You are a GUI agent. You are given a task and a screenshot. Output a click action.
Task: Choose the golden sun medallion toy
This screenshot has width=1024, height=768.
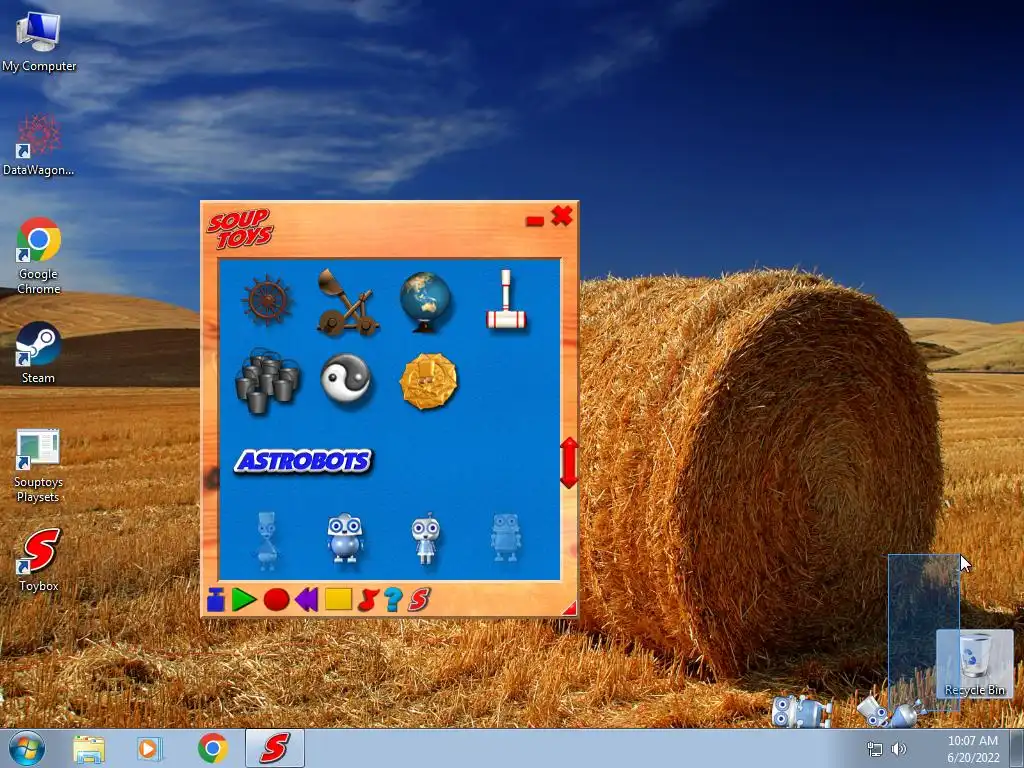point(428,381)
